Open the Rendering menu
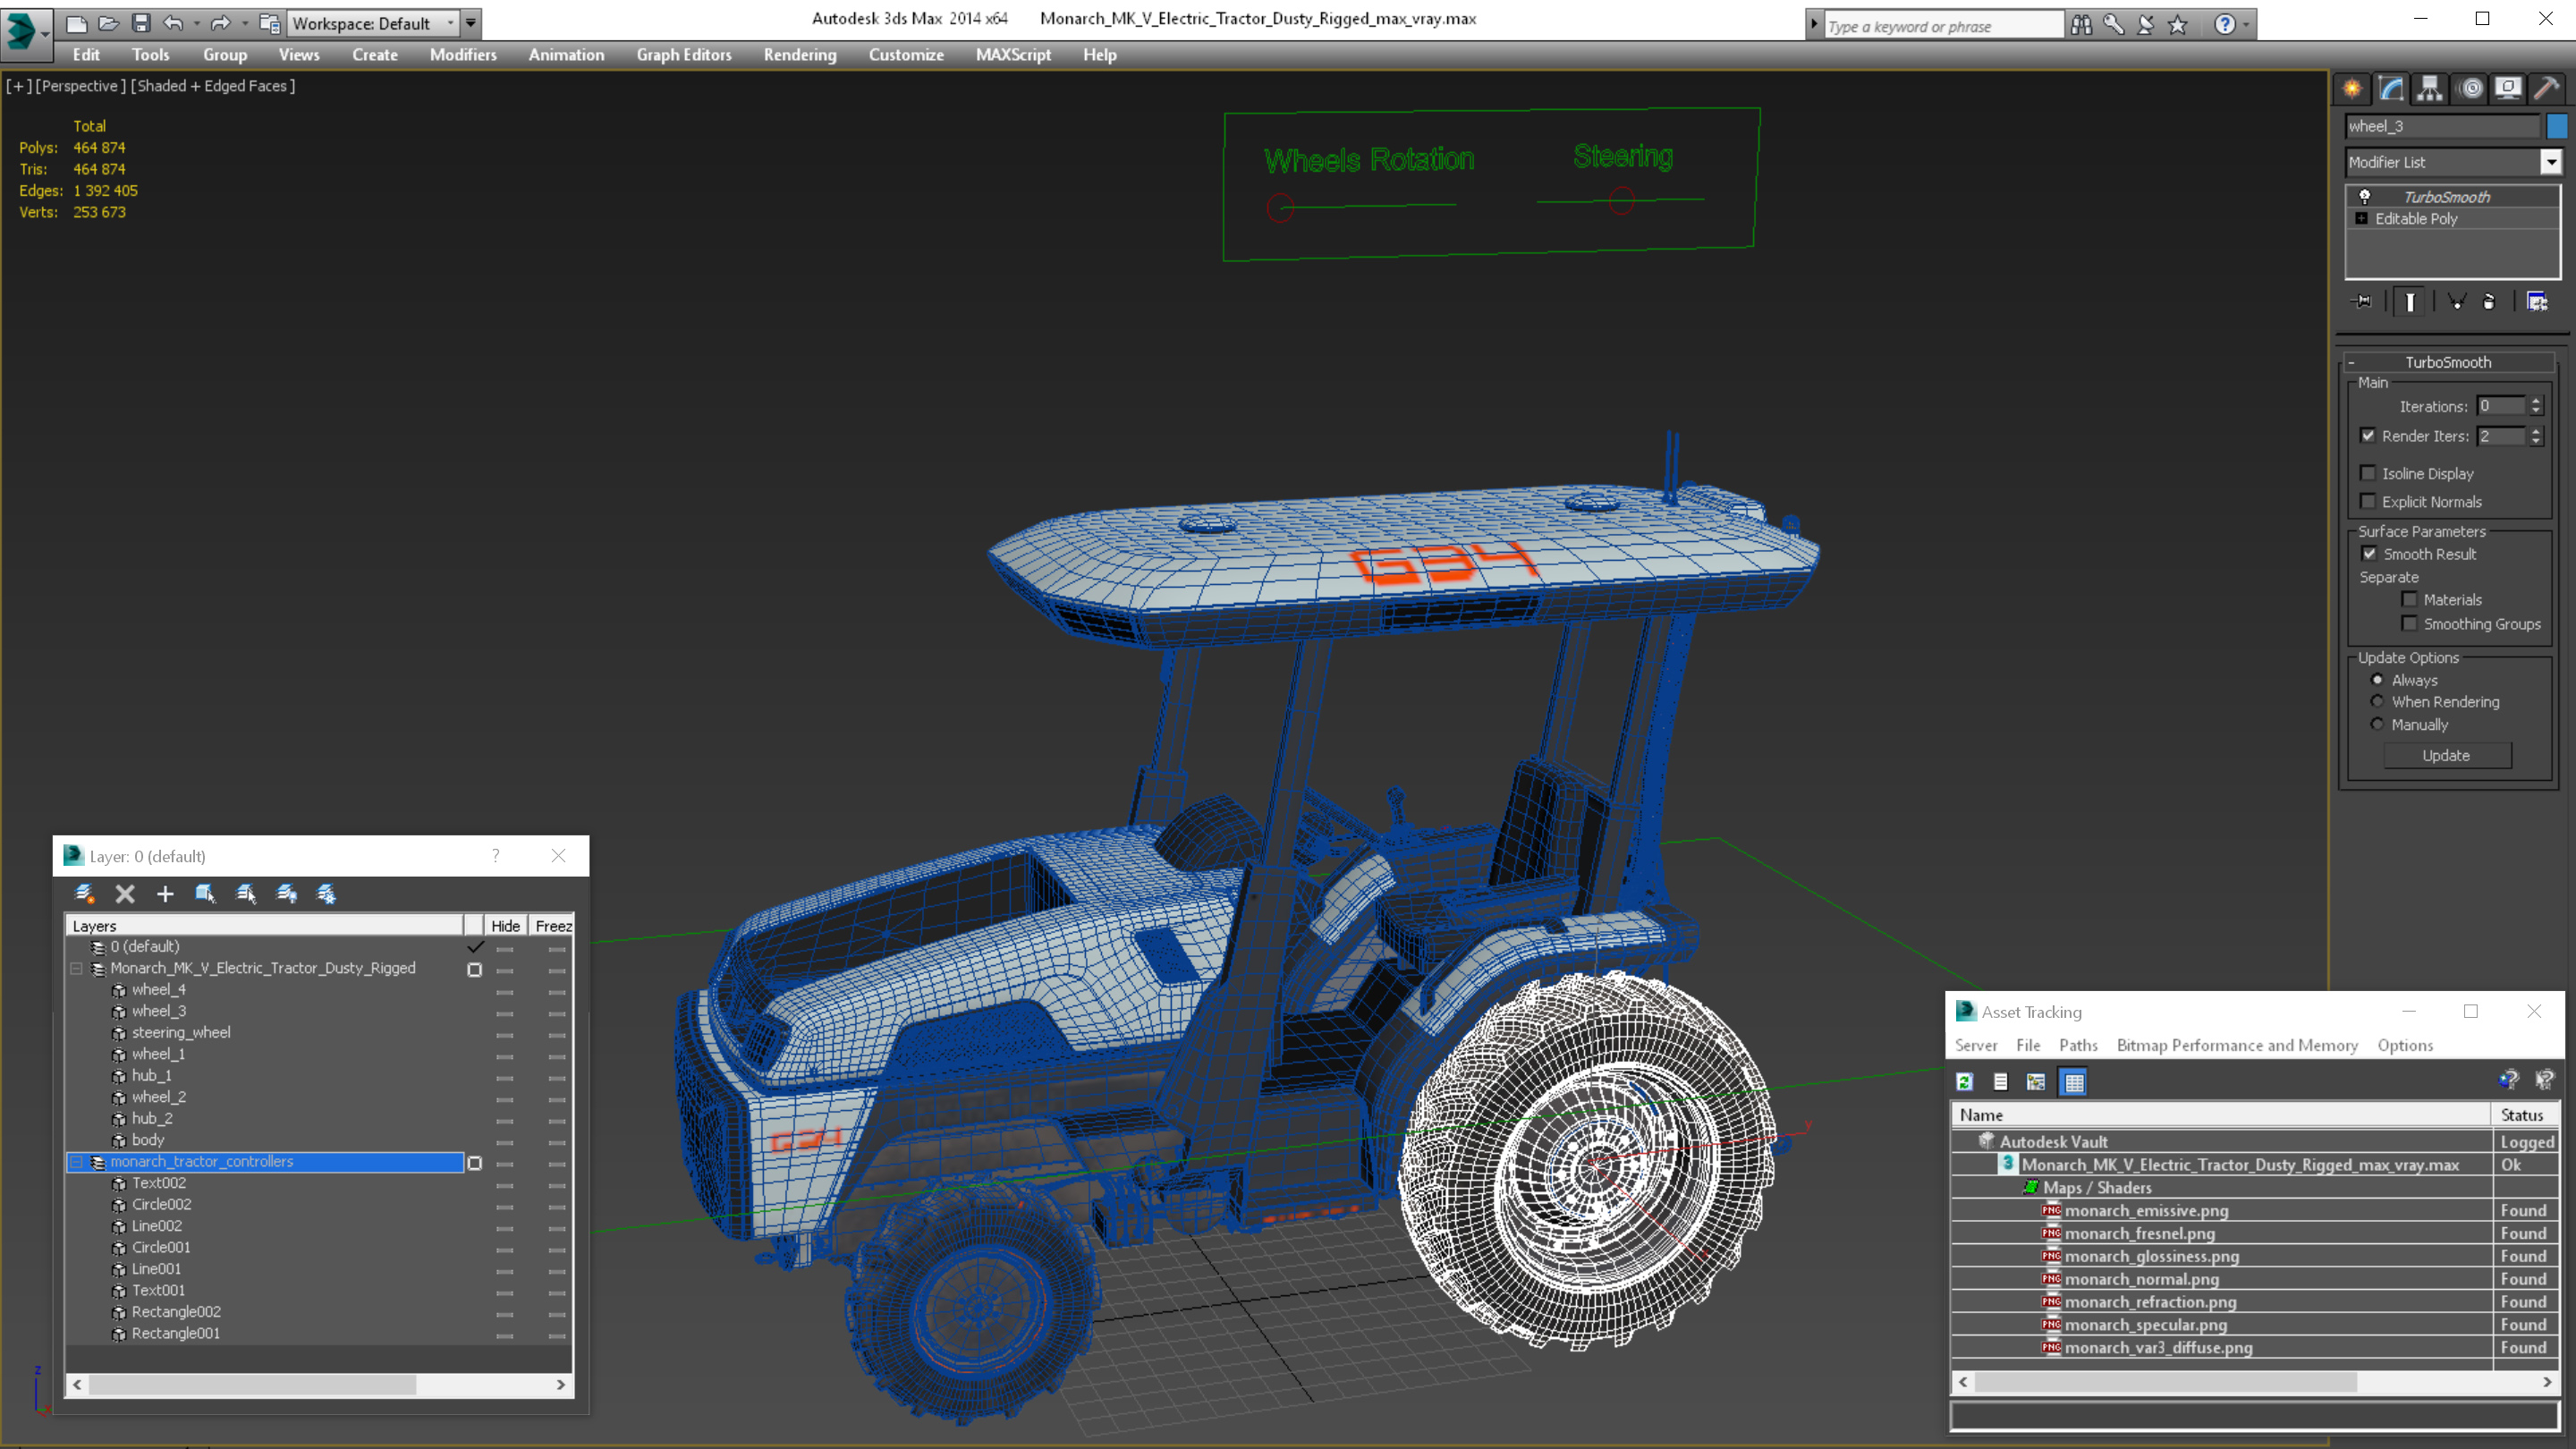2576x1449 pixels. (x=800, y=55)
